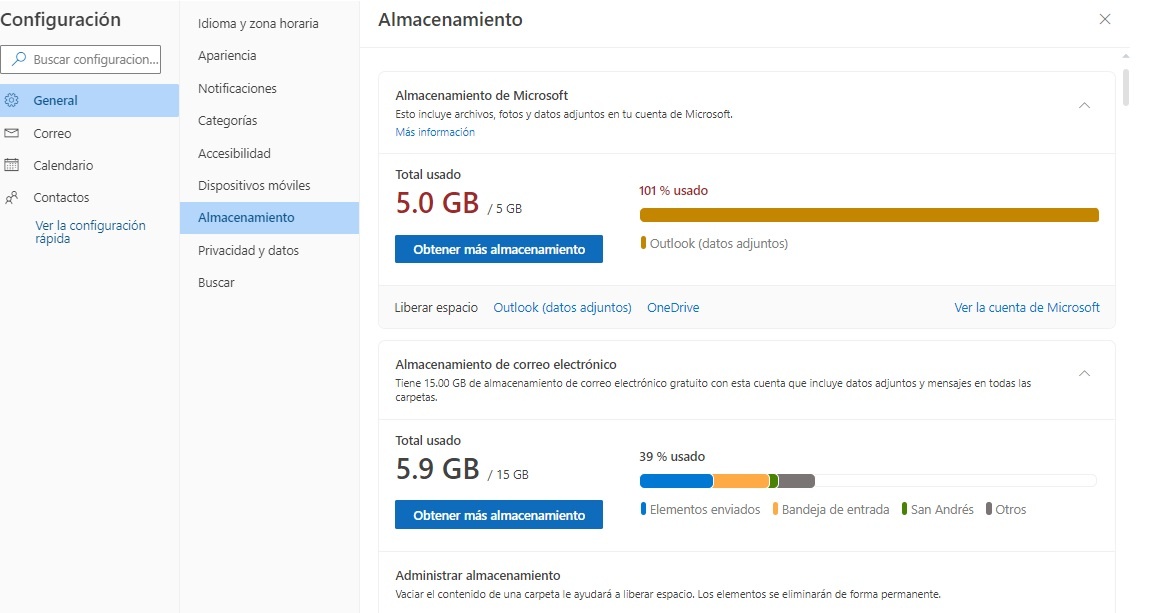This screenshot has width=1153, height=613.
Task: Close the Almacenamiento settings panel
Action: (1104, 19)
